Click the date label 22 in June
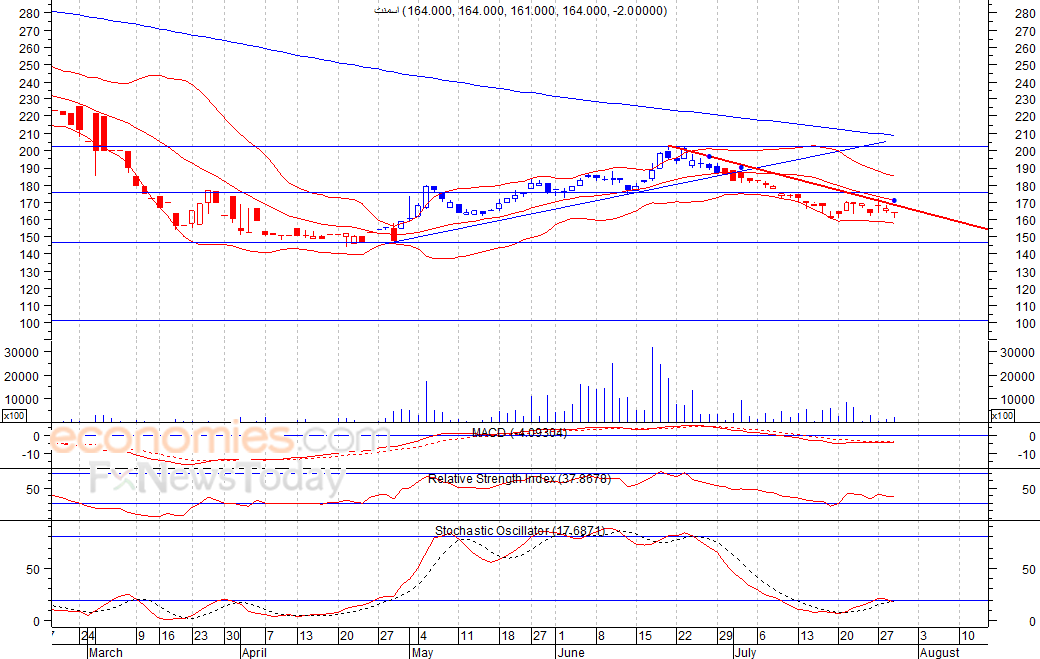1040x659 pixels. pyautogui.click(x=684, y=636)
